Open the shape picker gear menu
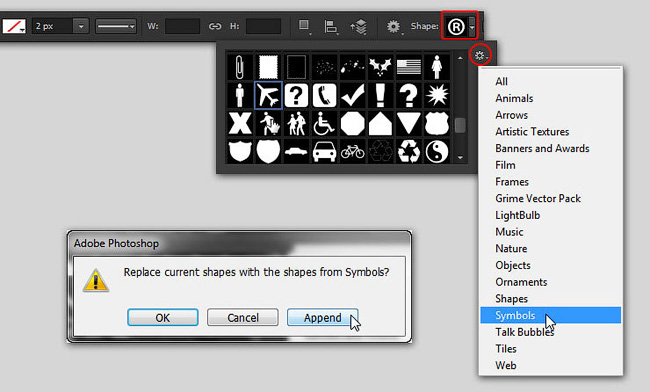The image size is (650, 392). [480, 55]
